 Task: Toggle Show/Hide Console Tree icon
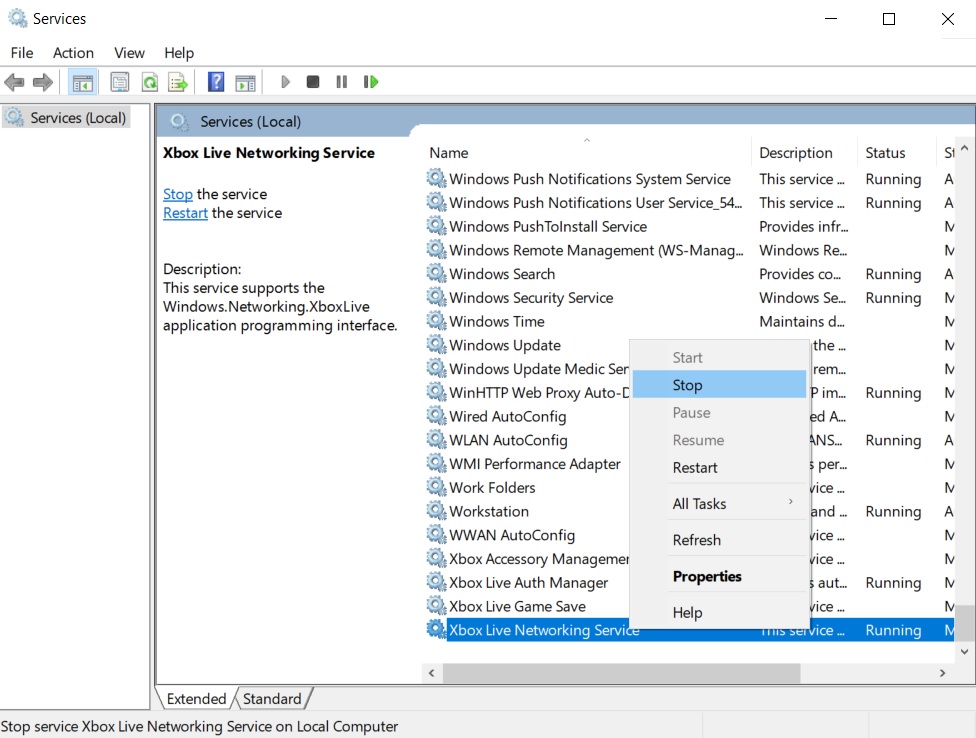point(82,82)
